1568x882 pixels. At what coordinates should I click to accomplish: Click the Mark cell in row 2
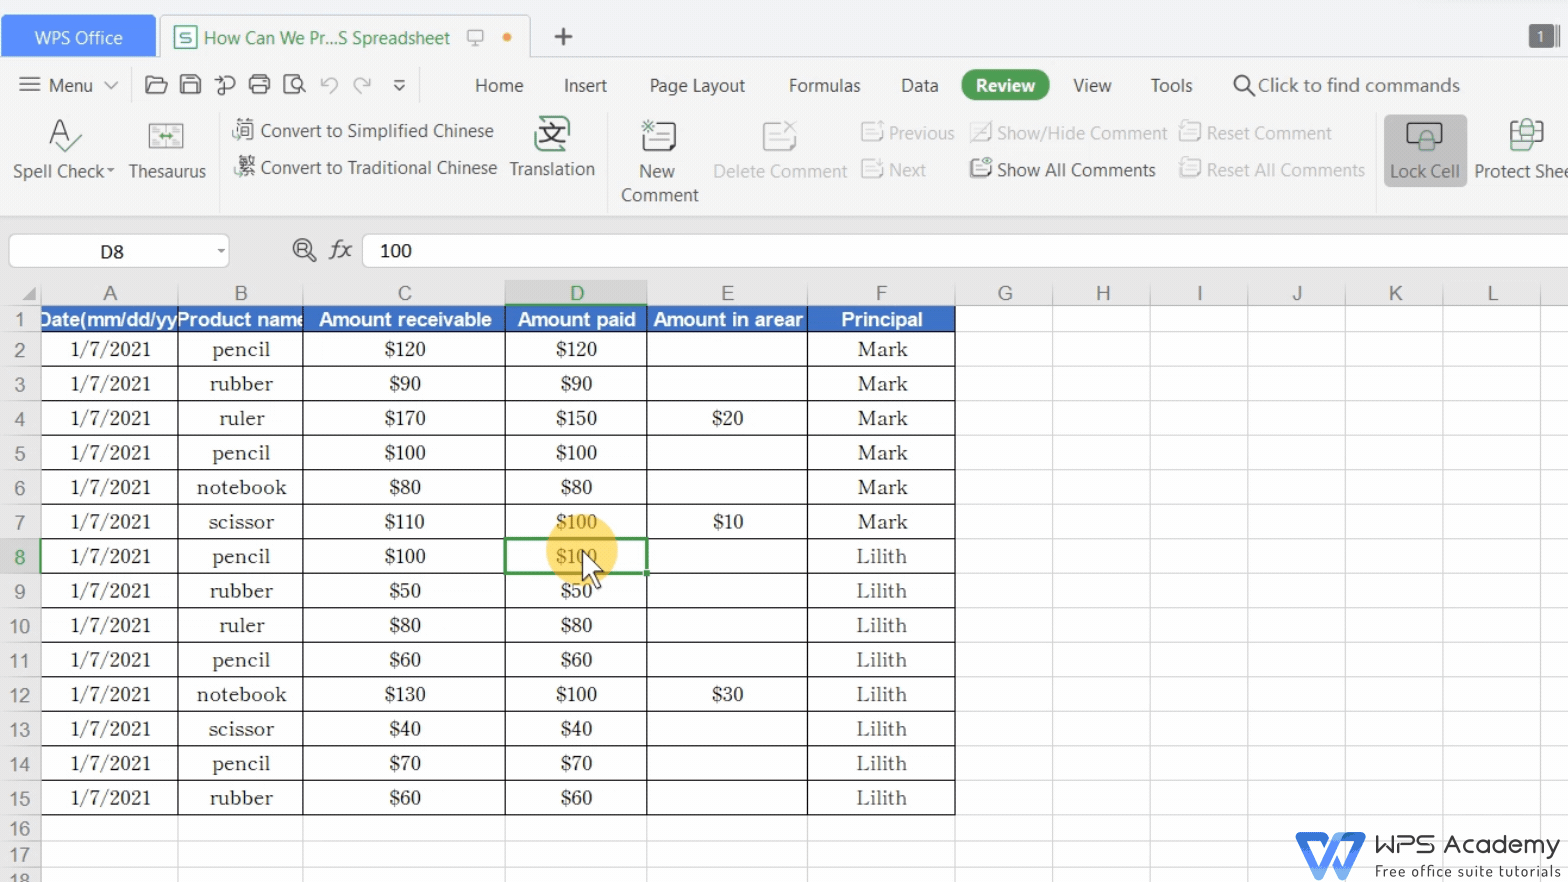pyautogui.click(x=881, y=349)
